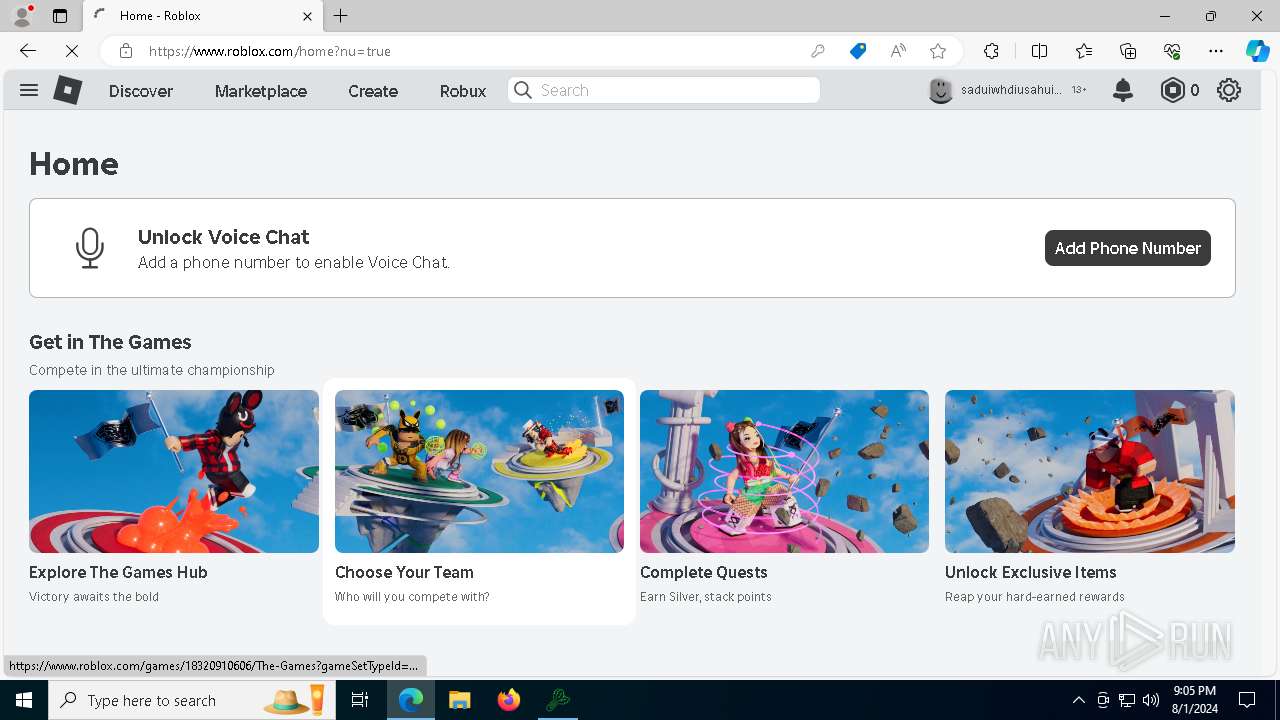Click the taskbar search box
Screen dimensions: 1280x720
tap(192, 700)
